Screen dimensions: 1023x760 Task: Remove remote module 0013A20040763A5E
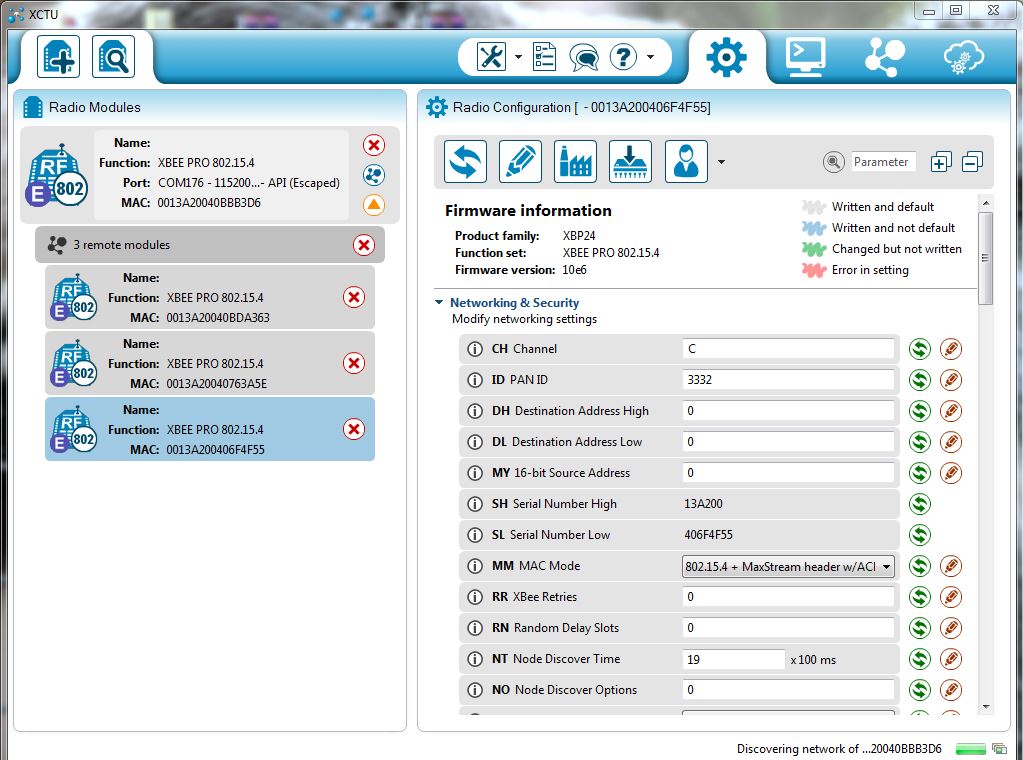(x=354, y=363)
